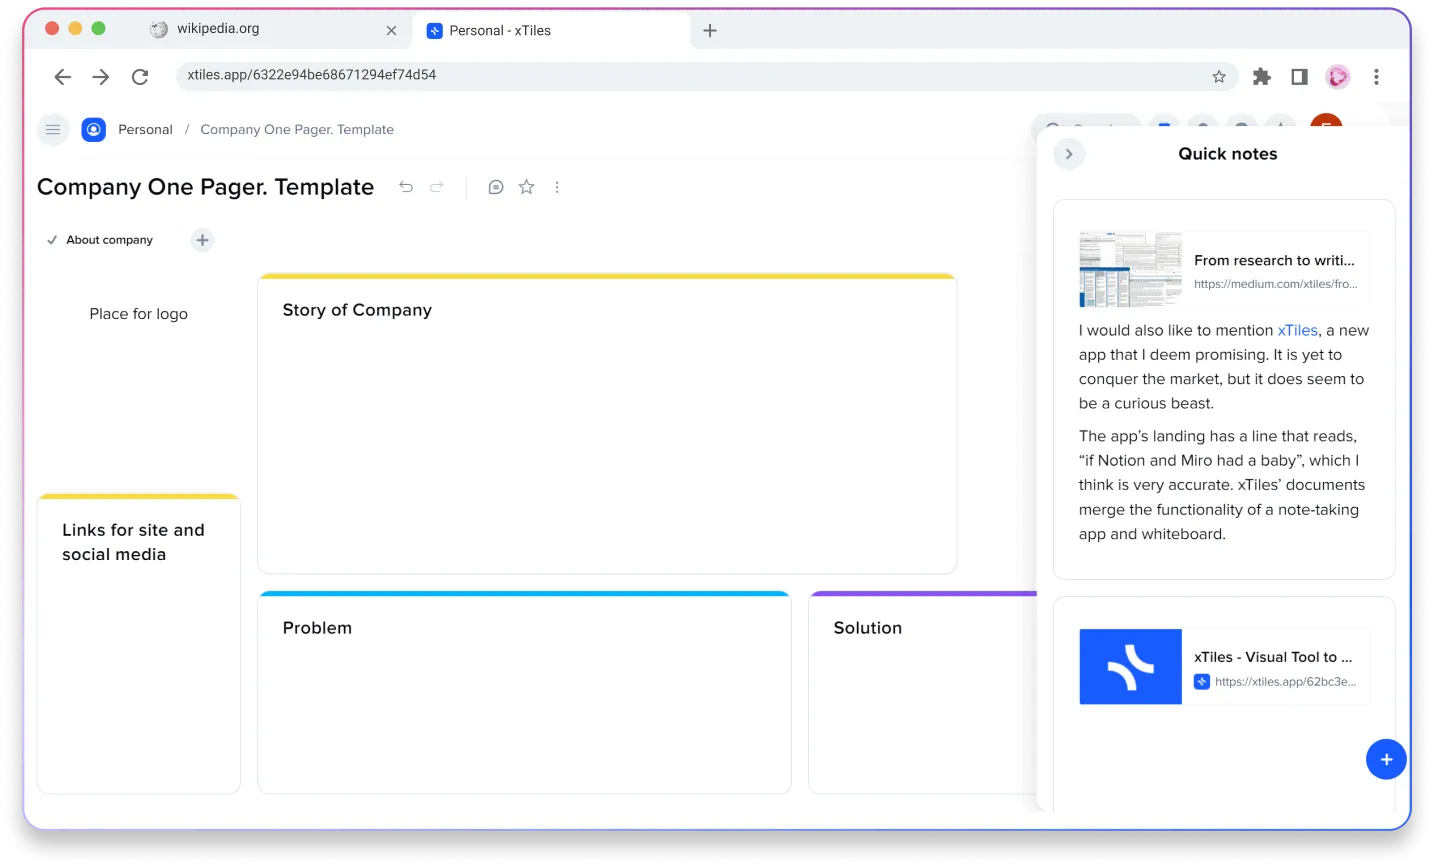Close the wikipedia.org tab

pyautogui.click(x=391, y=31)
